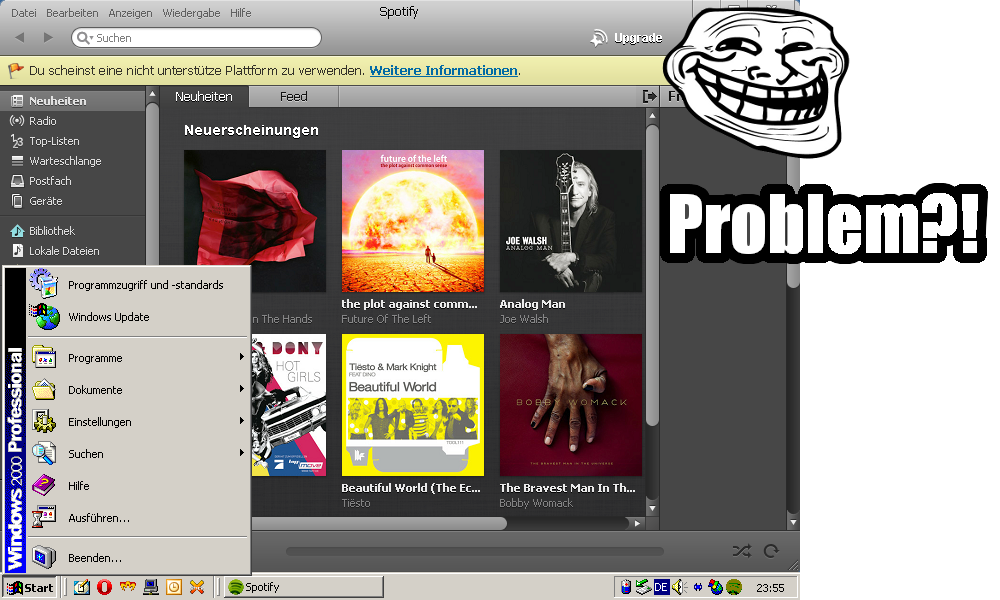Viewport: 1000px width, 600px height.
Task: Switch to the Neuheiten tab
Action: click(203, 96)
